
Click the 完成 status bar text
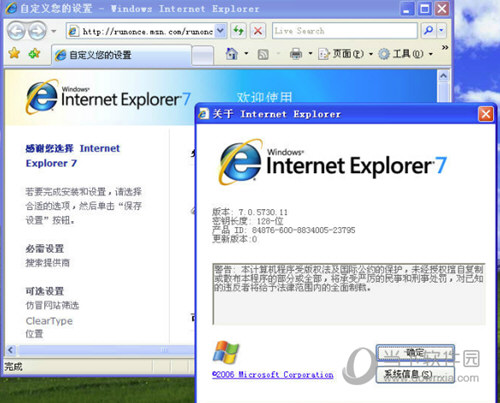13,367
